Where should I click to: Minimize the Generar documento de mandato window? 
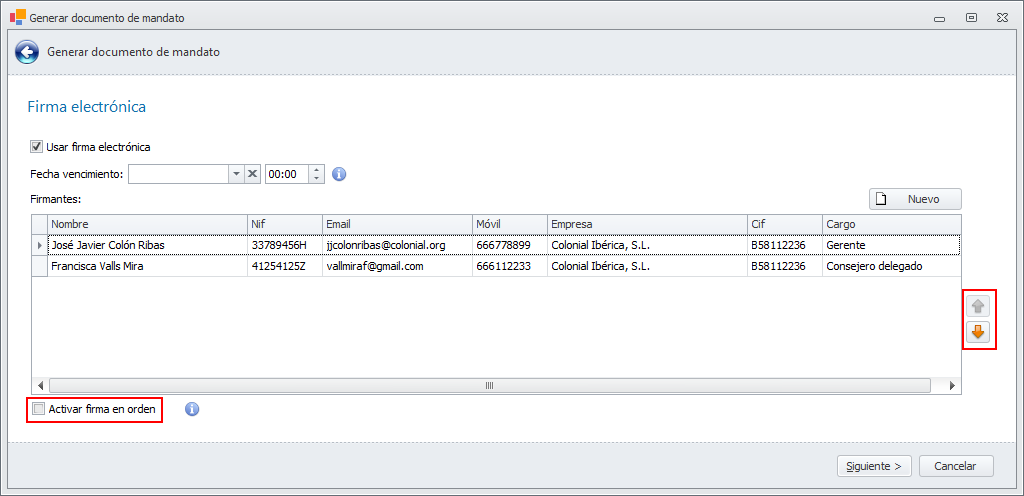point(940,18)
